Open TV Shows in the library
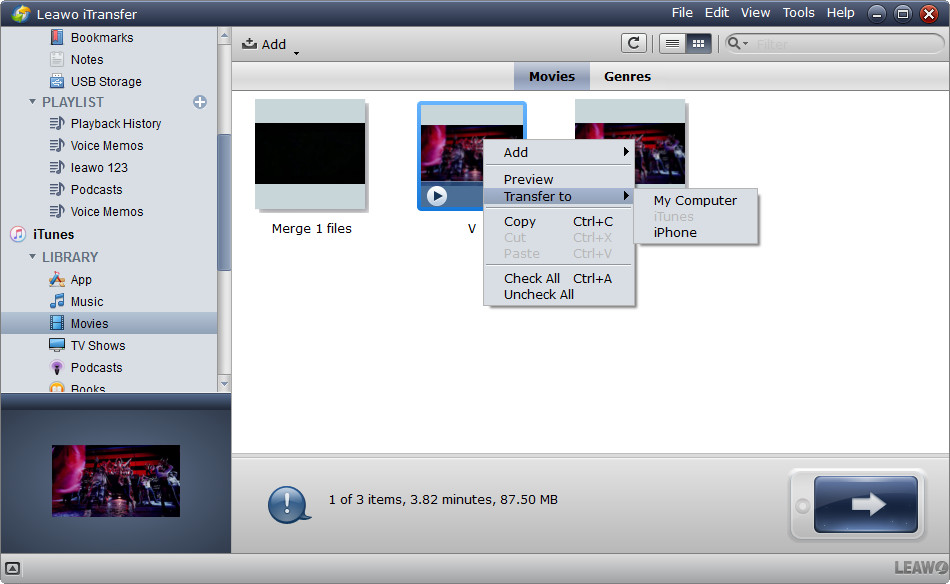Viewport: 950px width, 584px height. (97, 346)
